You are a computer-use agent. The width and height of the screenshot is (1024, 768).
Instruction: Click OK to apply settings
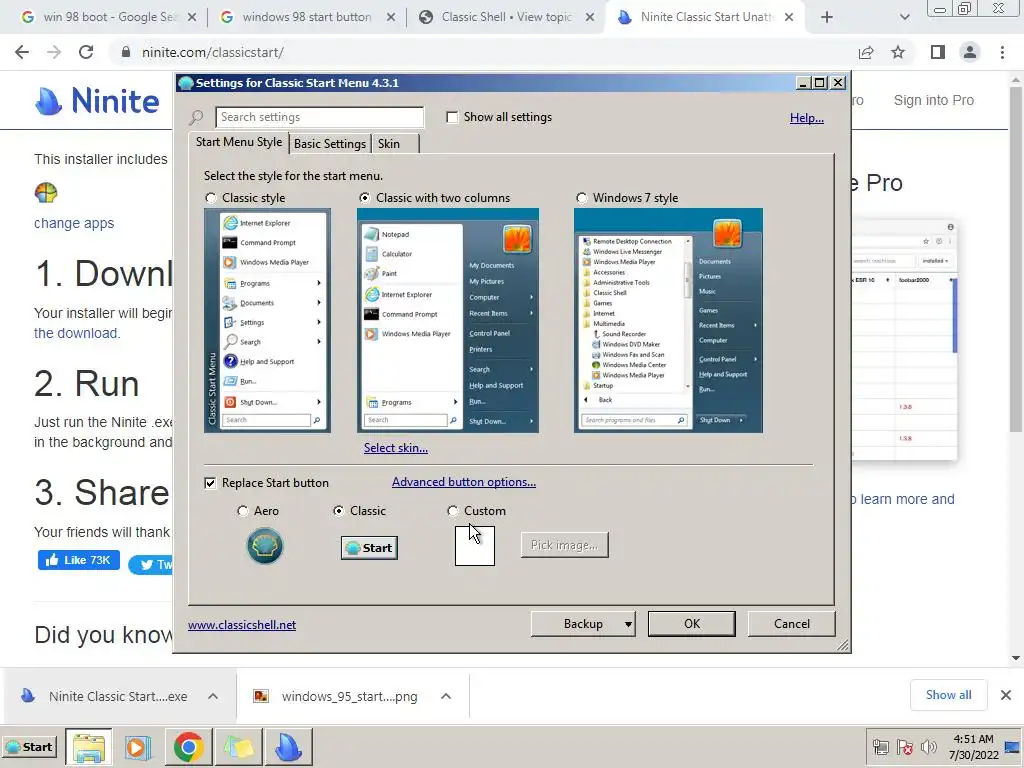pyautogui.click(x=692, y=624)
